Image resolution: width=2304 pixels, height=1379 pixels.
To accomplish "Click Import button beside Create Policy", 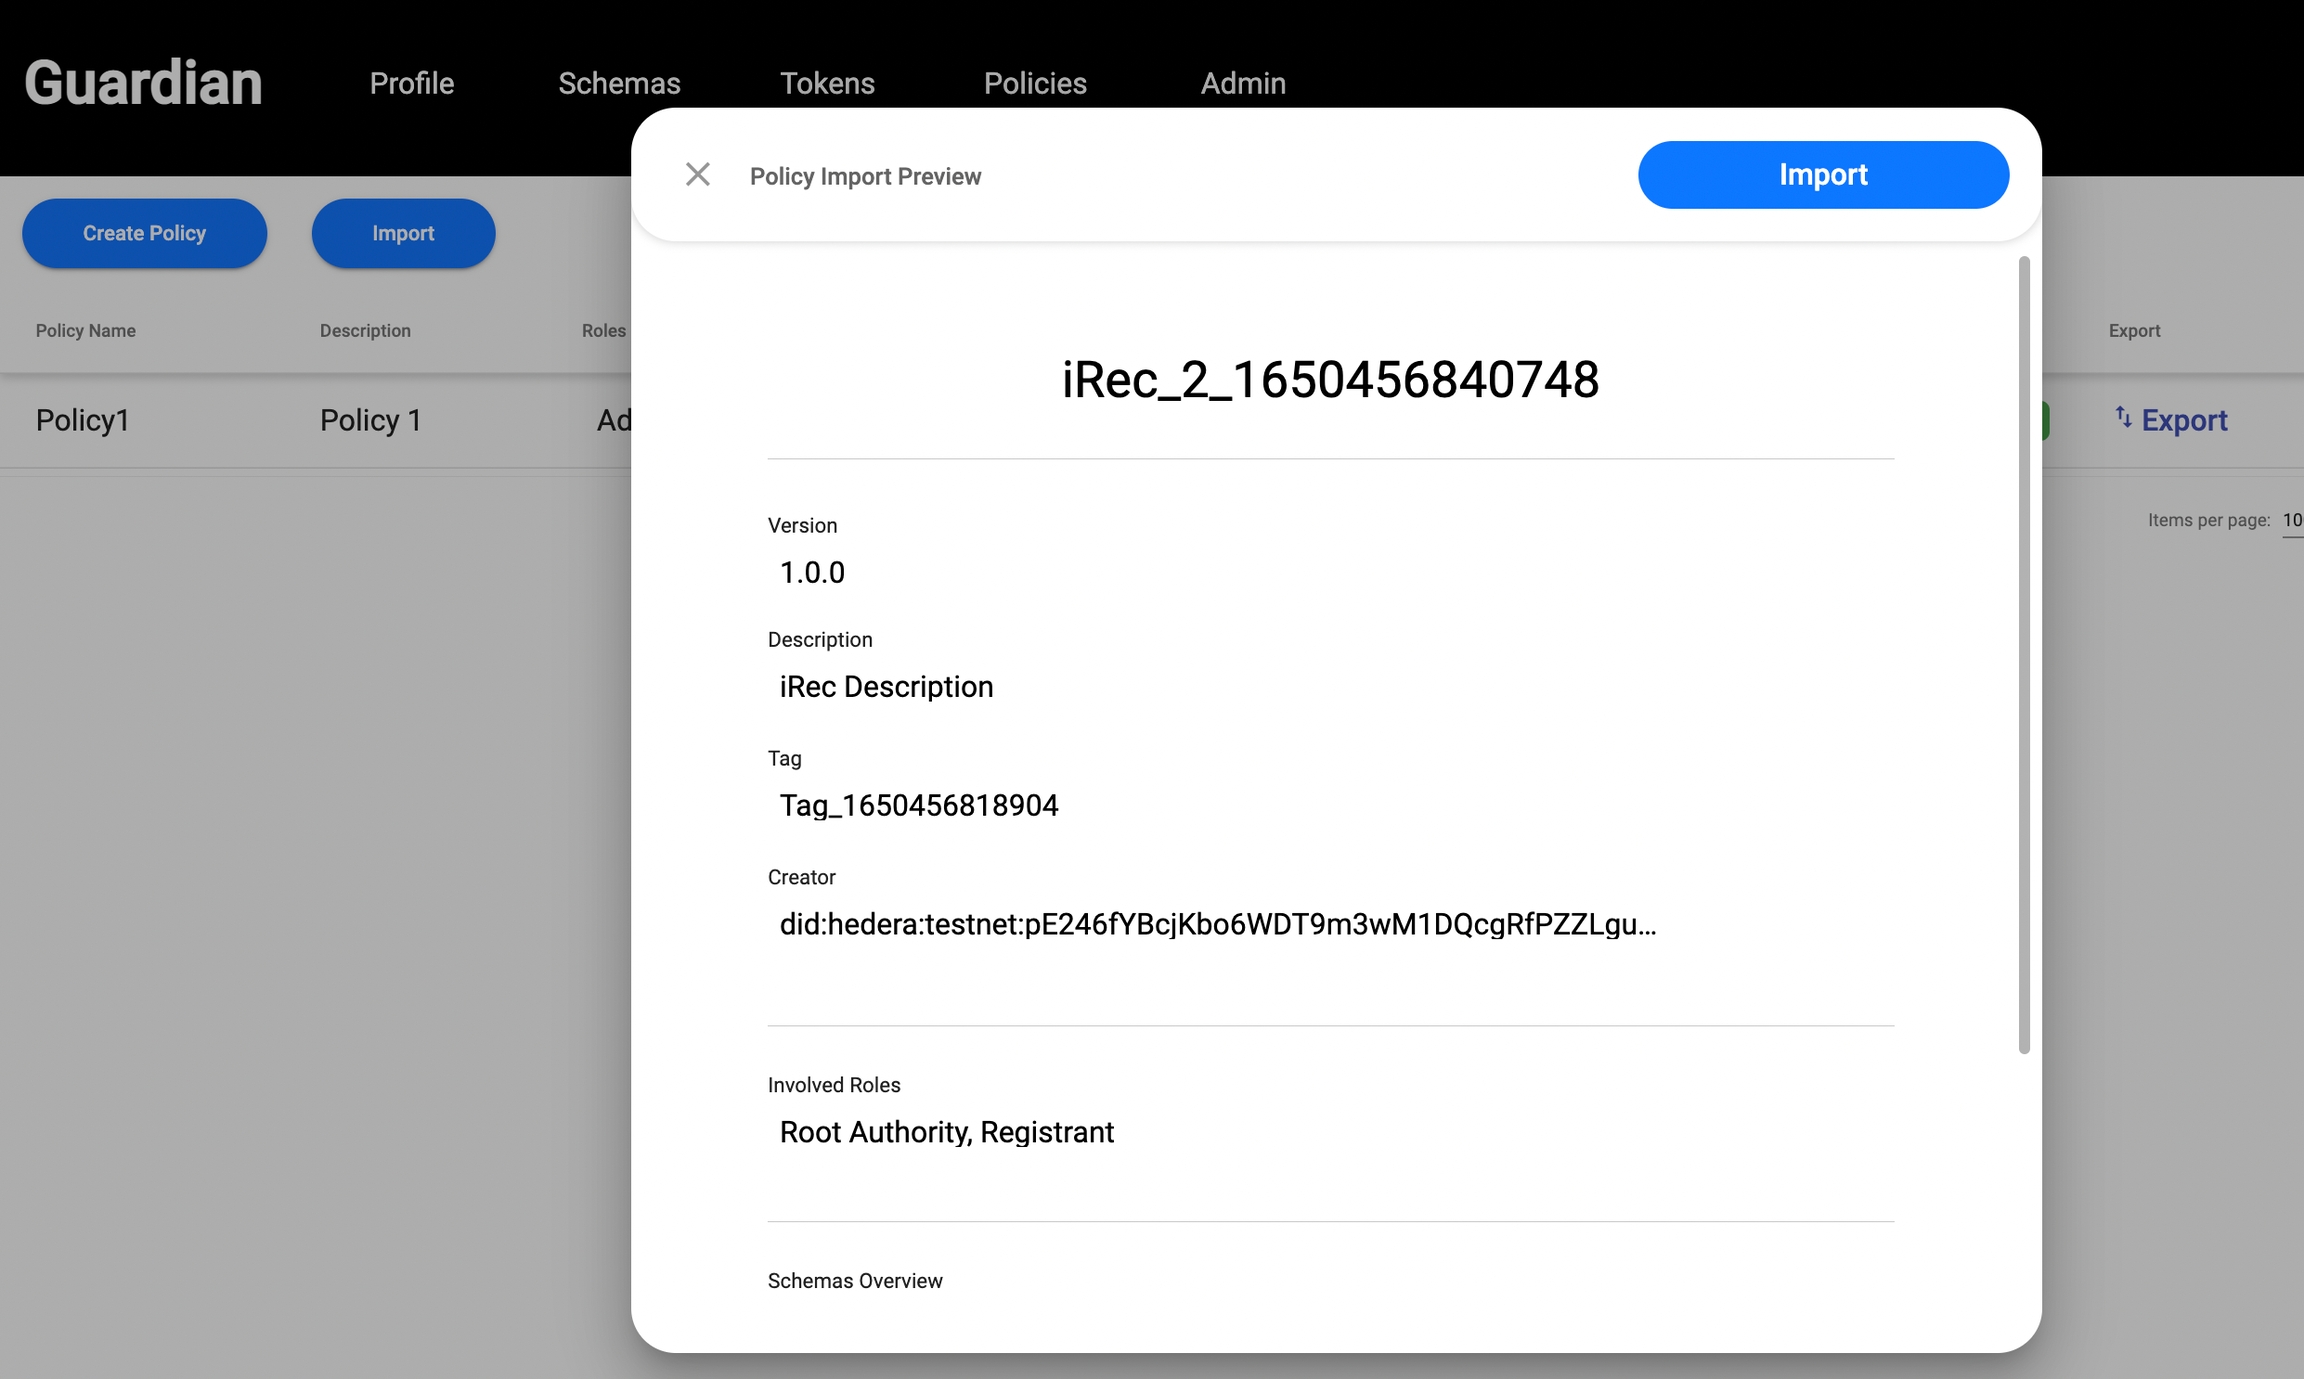I will (x=402, y=233).
